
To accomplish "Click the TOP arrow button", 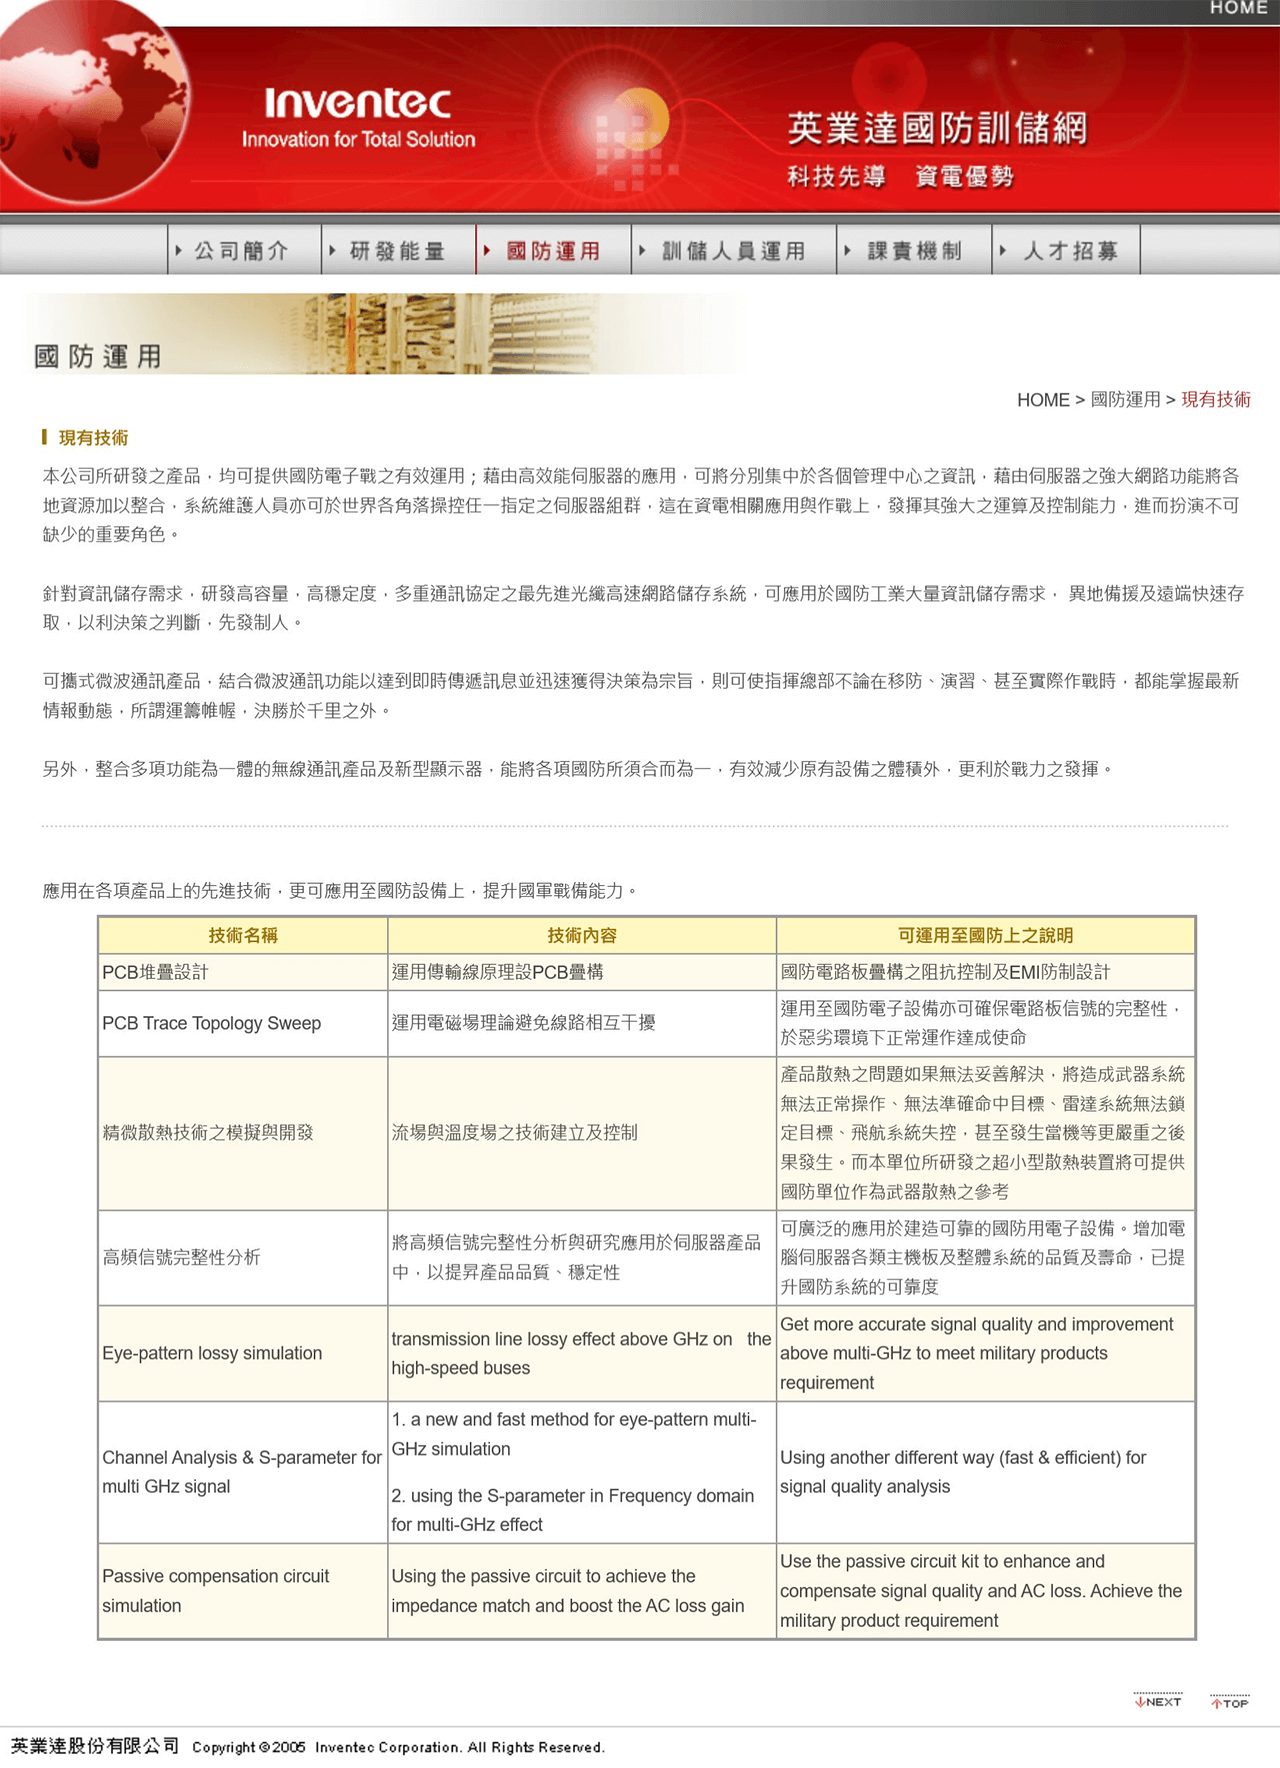I will 1230,1701.
